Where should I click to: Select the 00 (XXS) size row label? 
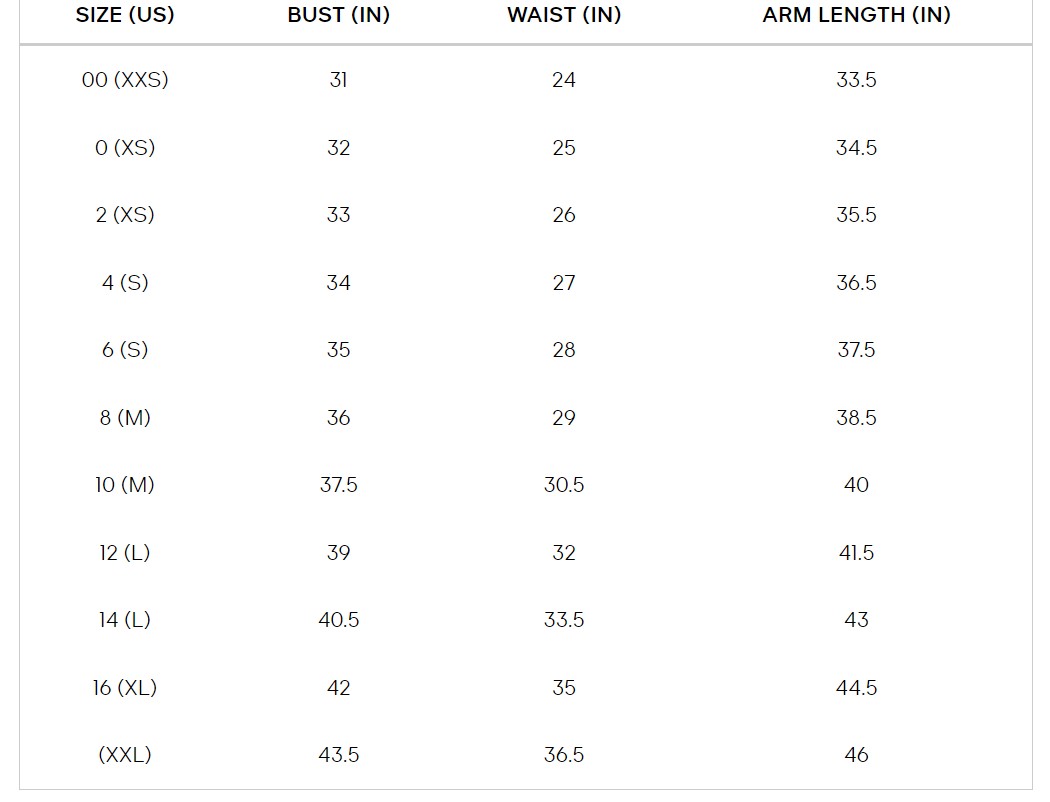(125, 80)
